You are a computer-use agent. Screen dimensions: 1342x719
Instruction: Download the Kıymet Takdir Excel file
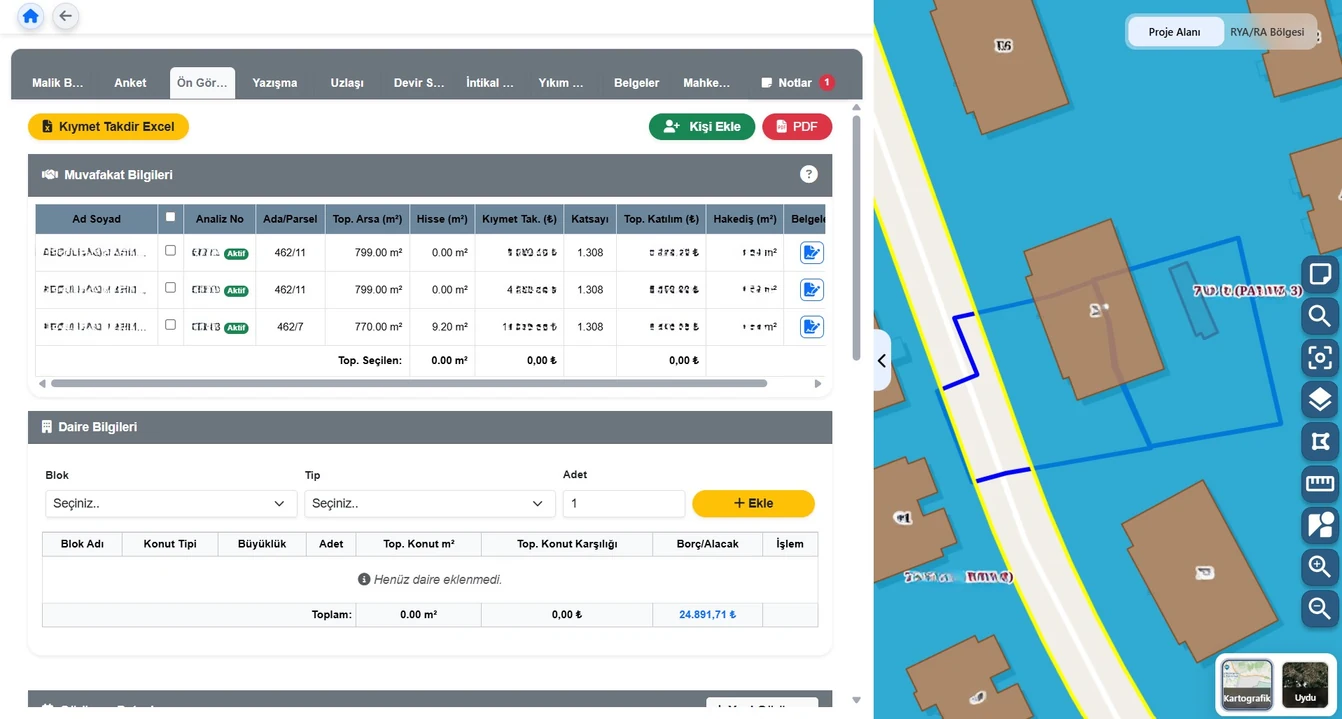coord(108,127)
